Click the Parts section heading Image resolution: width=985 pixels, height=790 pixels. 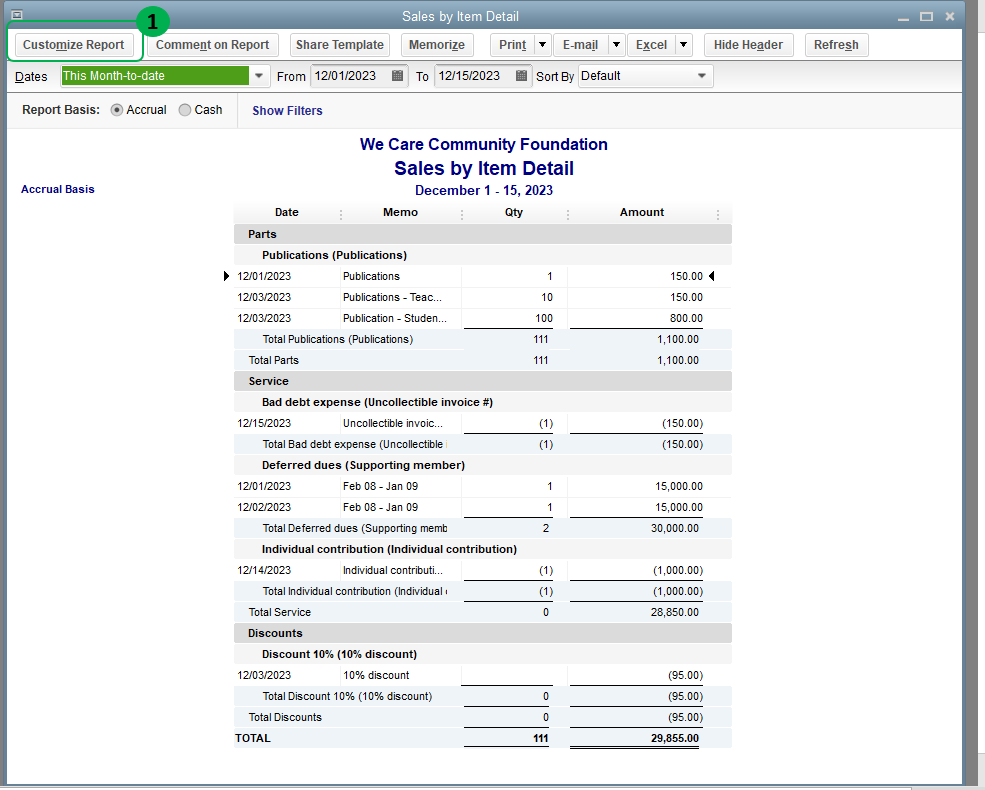pyautogui.click(x=482, y=234)
